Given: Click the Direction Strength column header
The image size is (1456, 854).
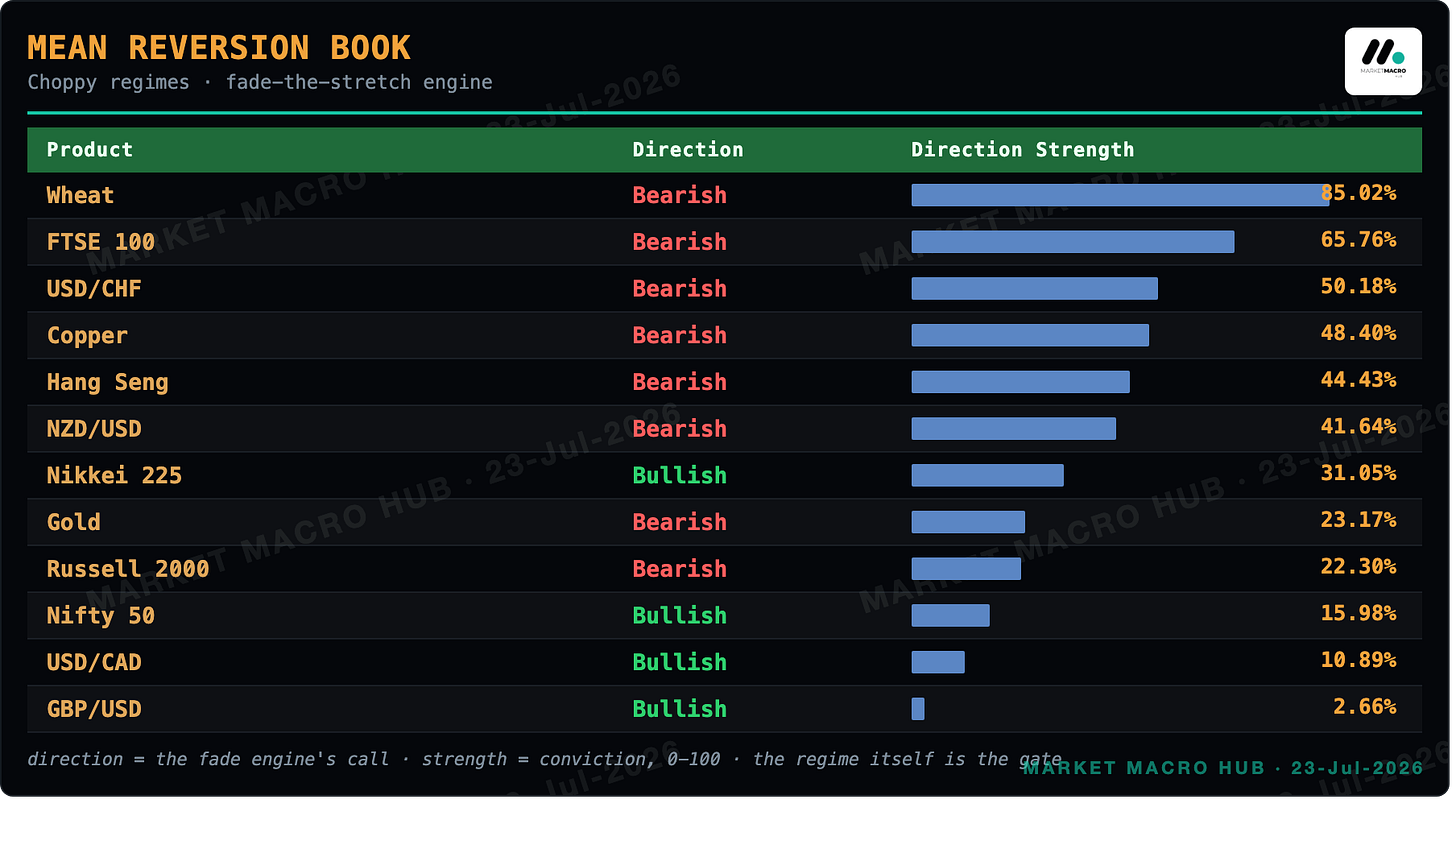Looking at the screenshot, I should pyautogui.click(x=1023, y=150).
